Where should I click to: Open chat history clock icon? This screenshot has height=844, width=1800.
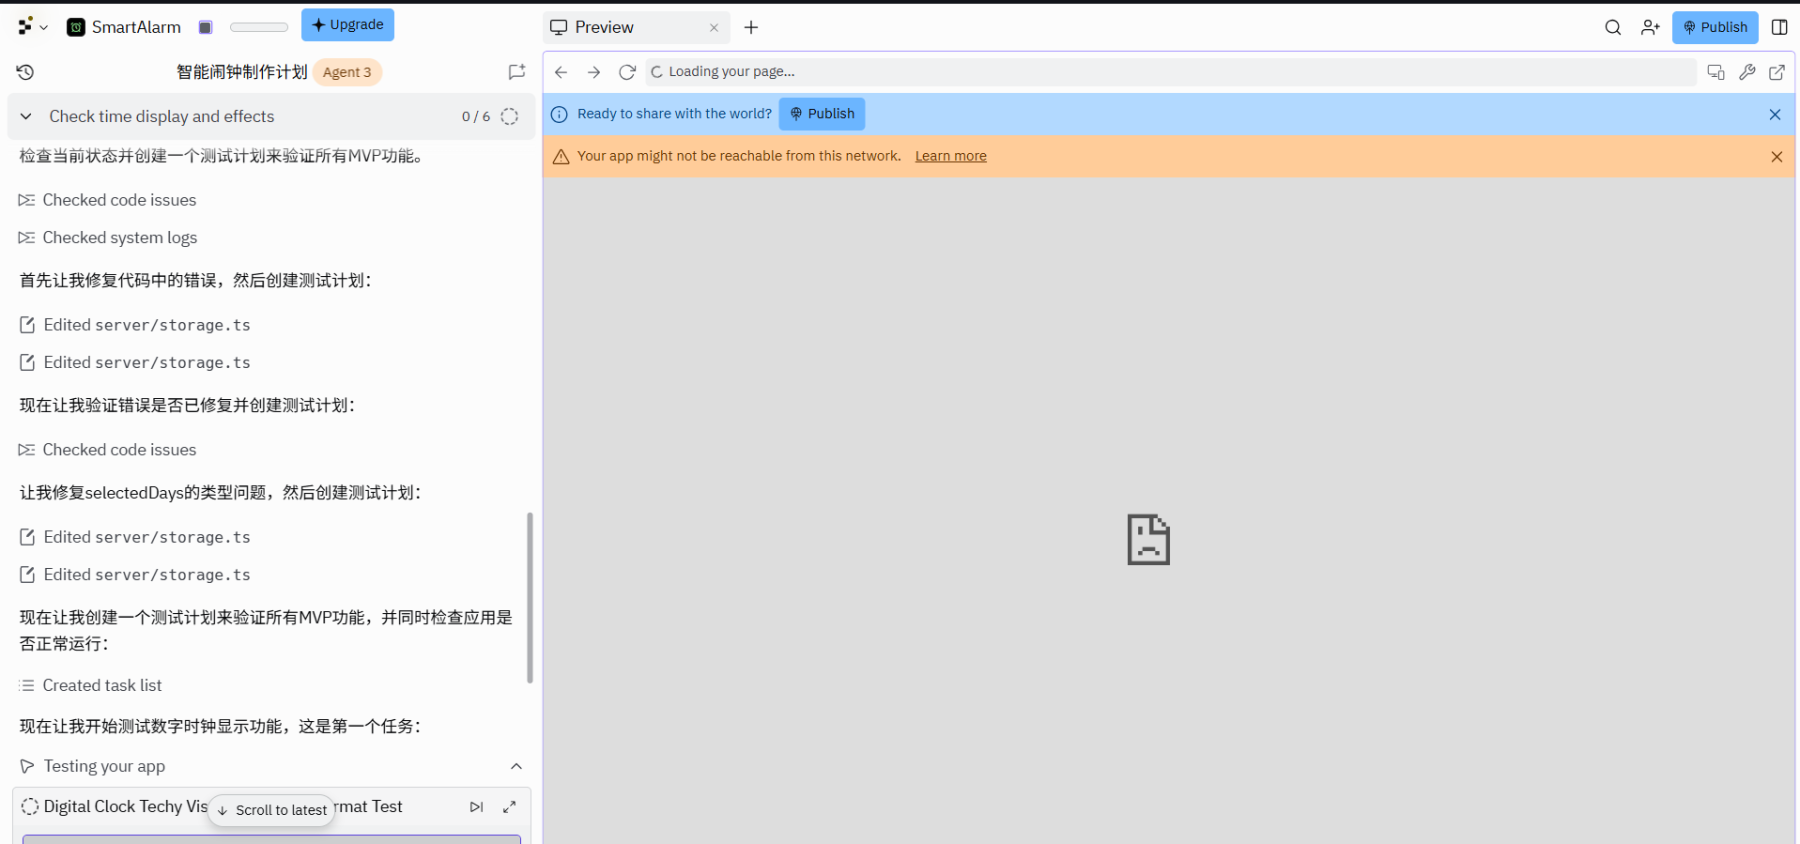(x=26, y=72)
